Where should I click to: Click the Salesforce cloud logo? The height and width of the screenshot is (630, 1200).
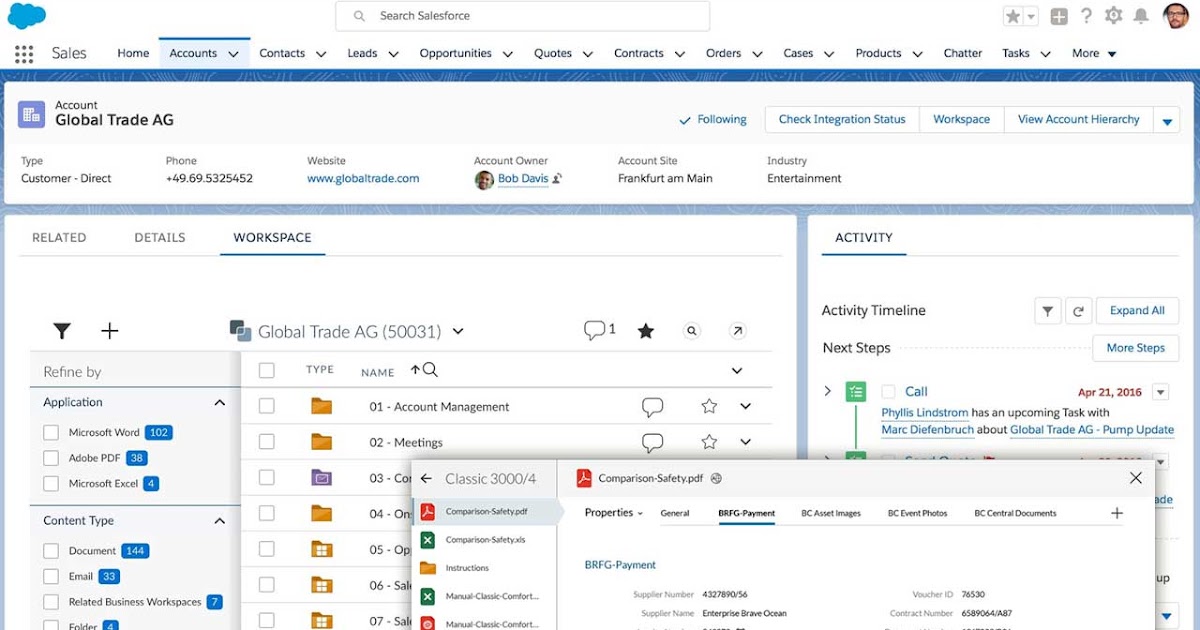[x=27, y=16]
